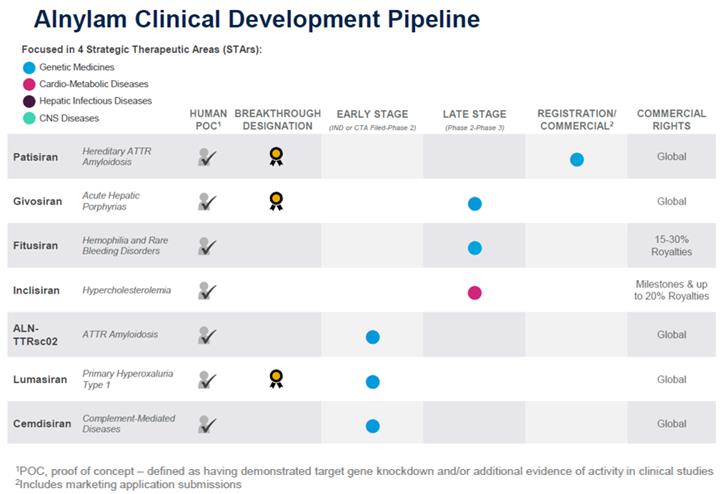Click the Inclisiran drug name

(x=39, y=291)
